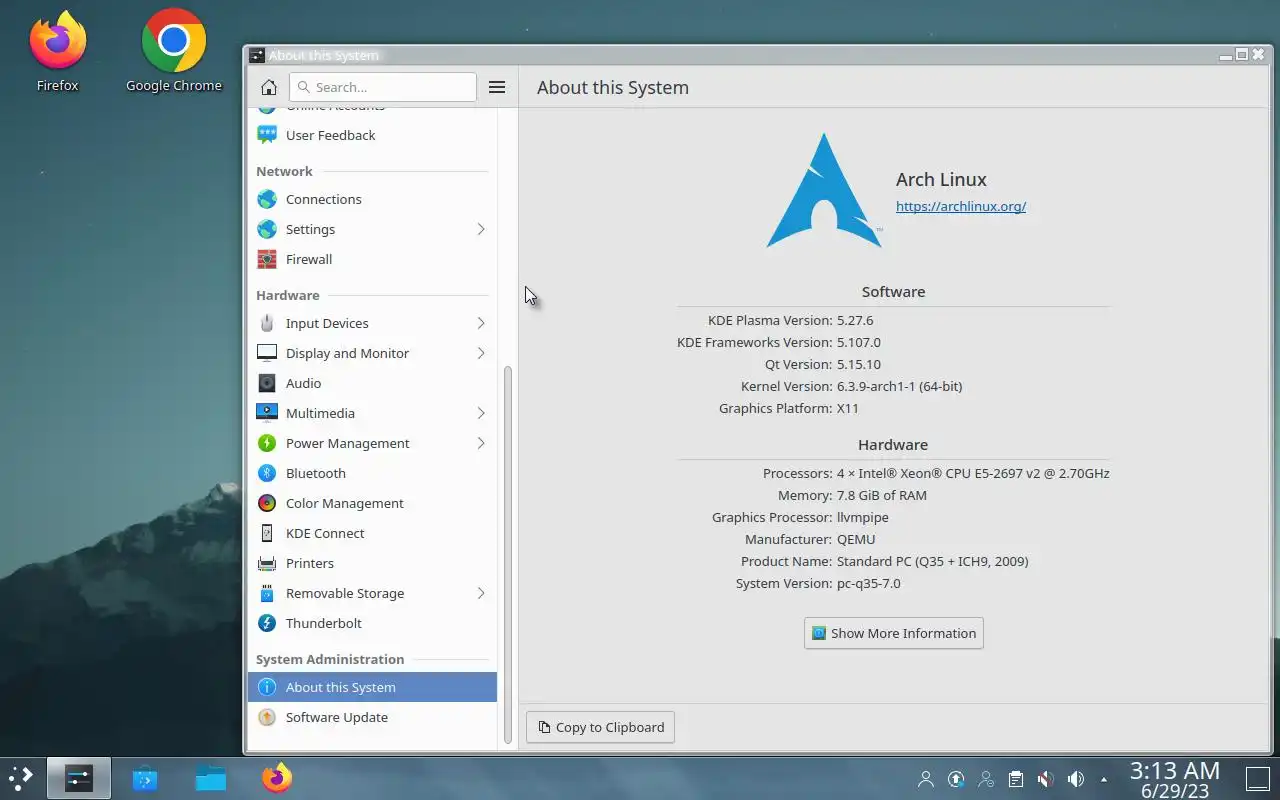Open the Google Chrome desktop shortcut

point(174,52)
